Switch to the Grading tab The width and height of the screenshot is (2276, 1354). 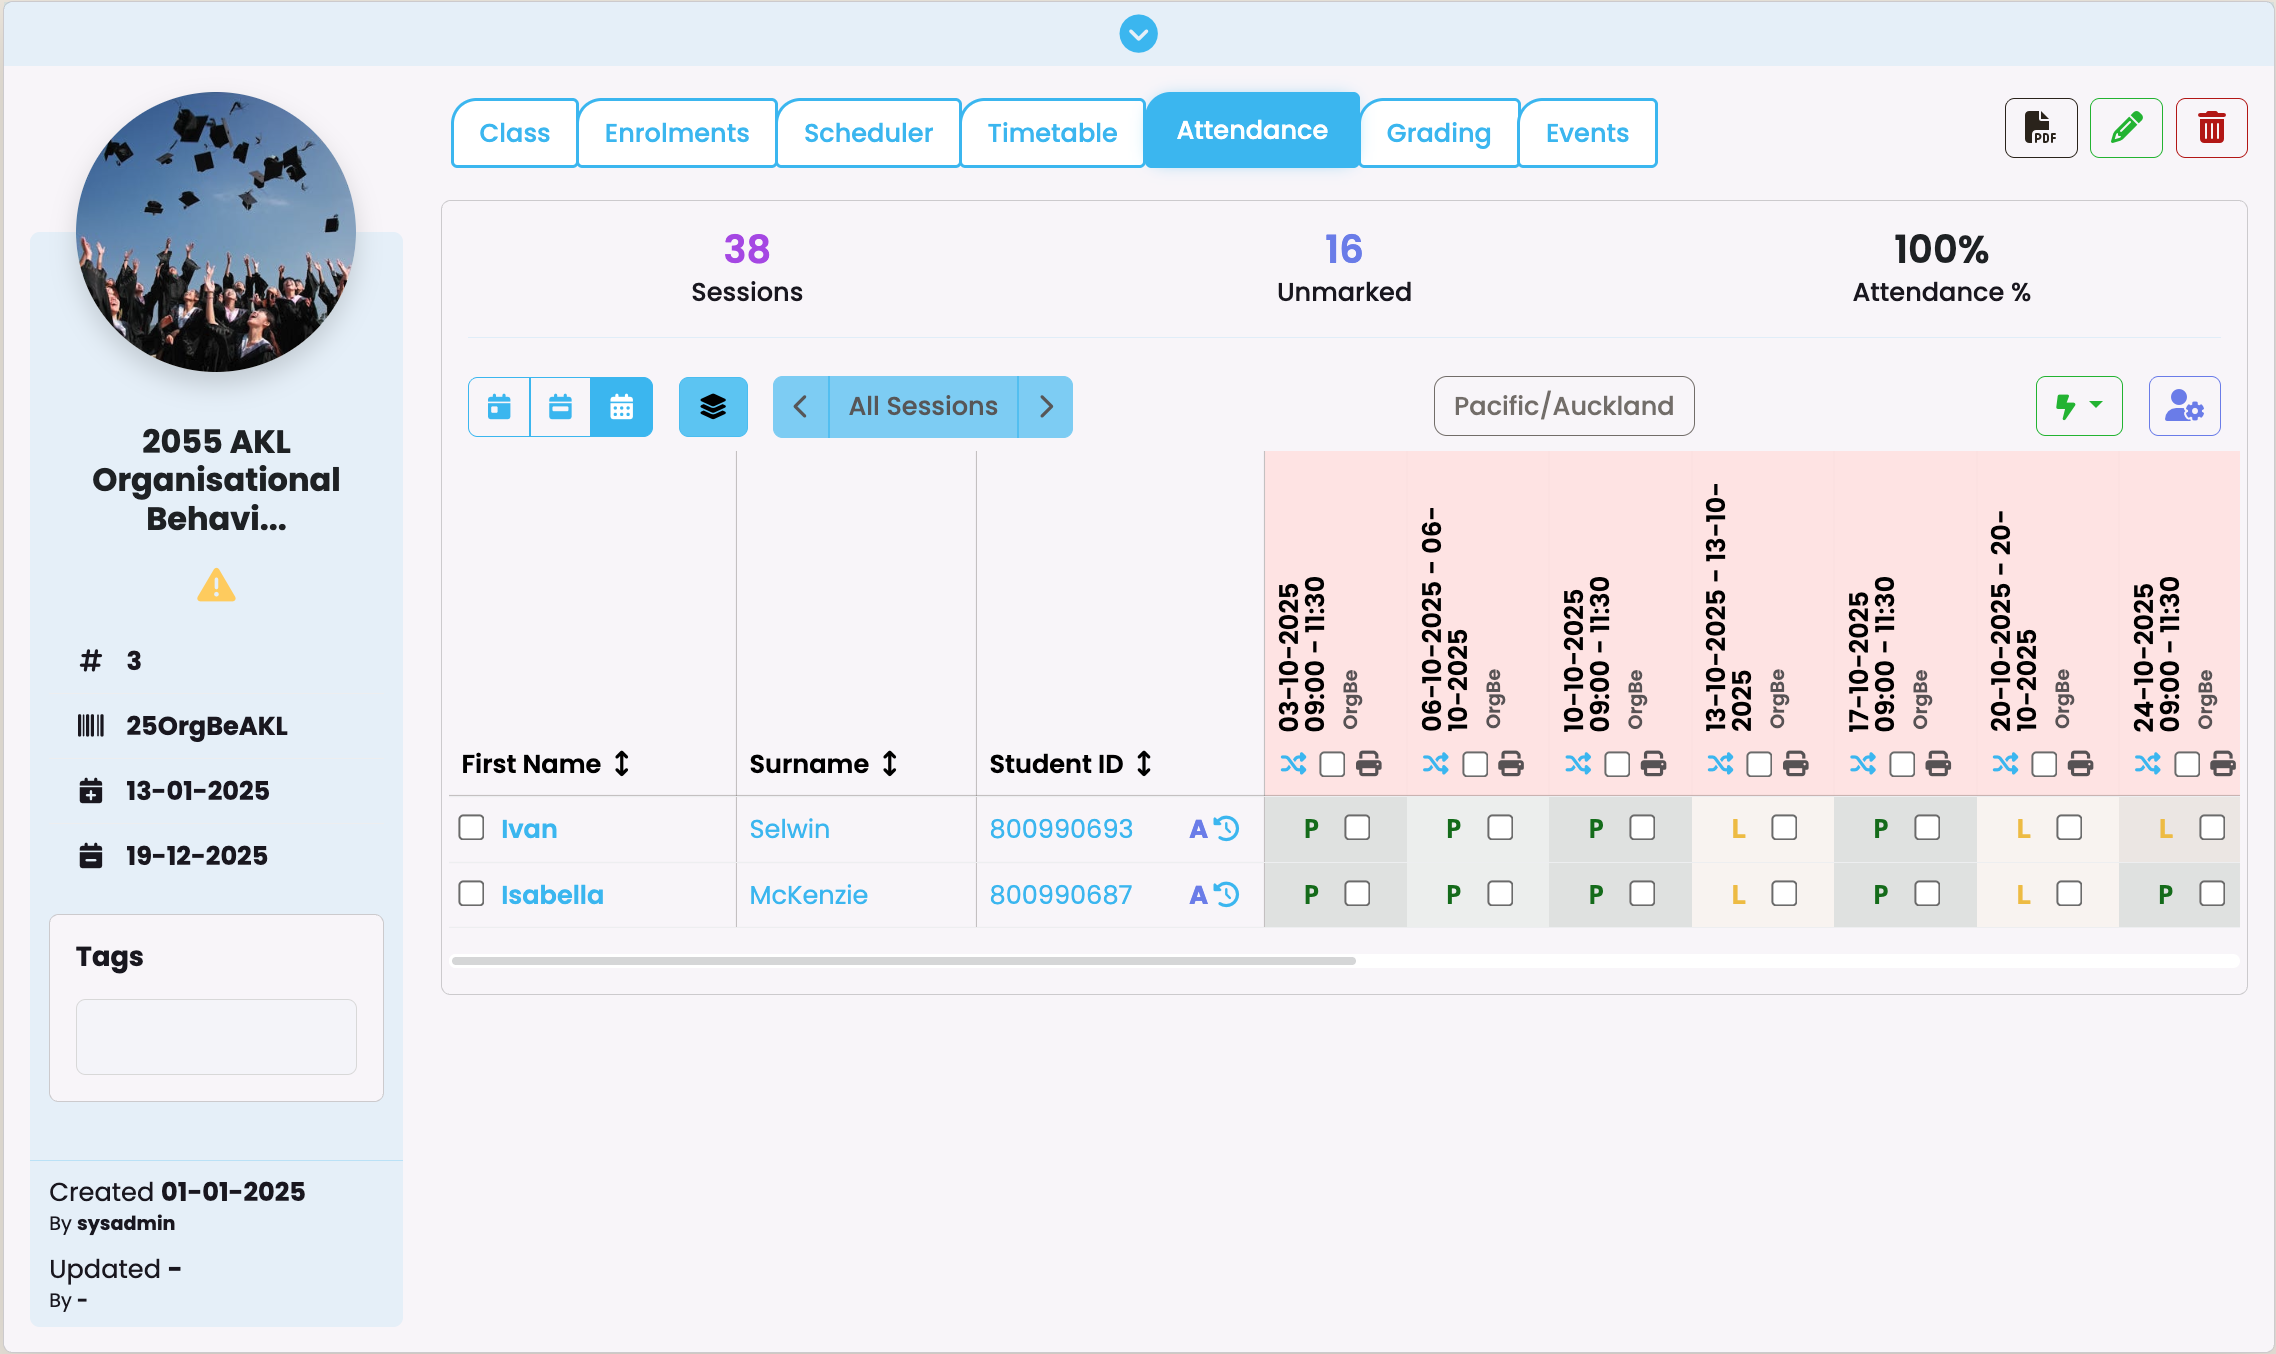click(1438, 133)
